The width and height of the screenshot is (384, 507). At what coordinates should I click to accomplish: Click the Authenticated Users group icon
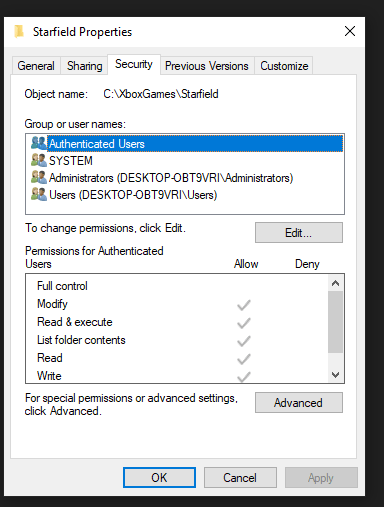pyautogui.click(x=39, y=143)
